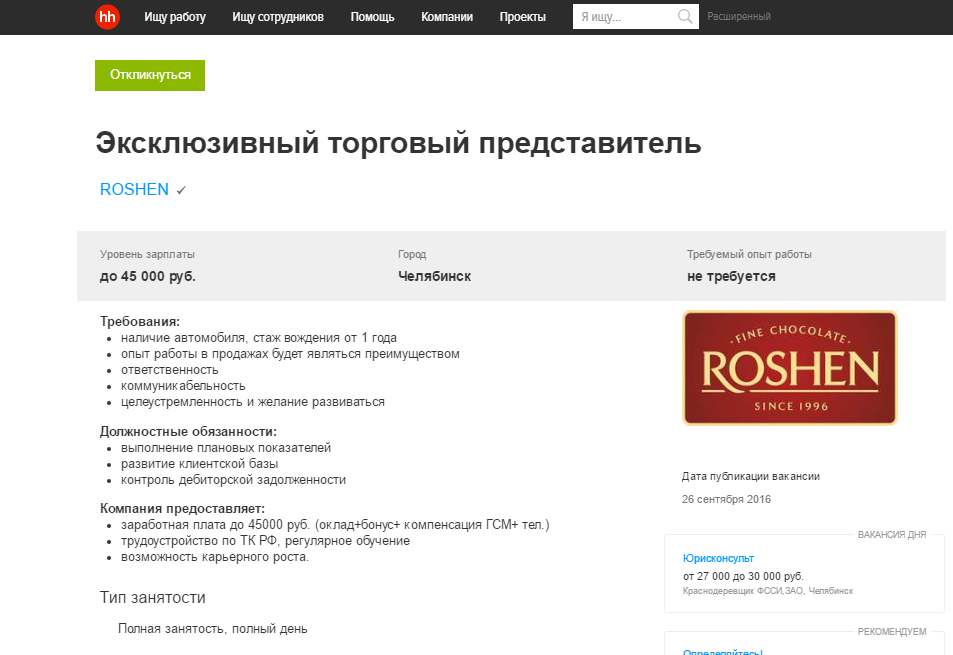Viewport: 953px width, 655px height.
Task: Go to the Компании section
Action: pyautogui.click(x=447, y=17)
